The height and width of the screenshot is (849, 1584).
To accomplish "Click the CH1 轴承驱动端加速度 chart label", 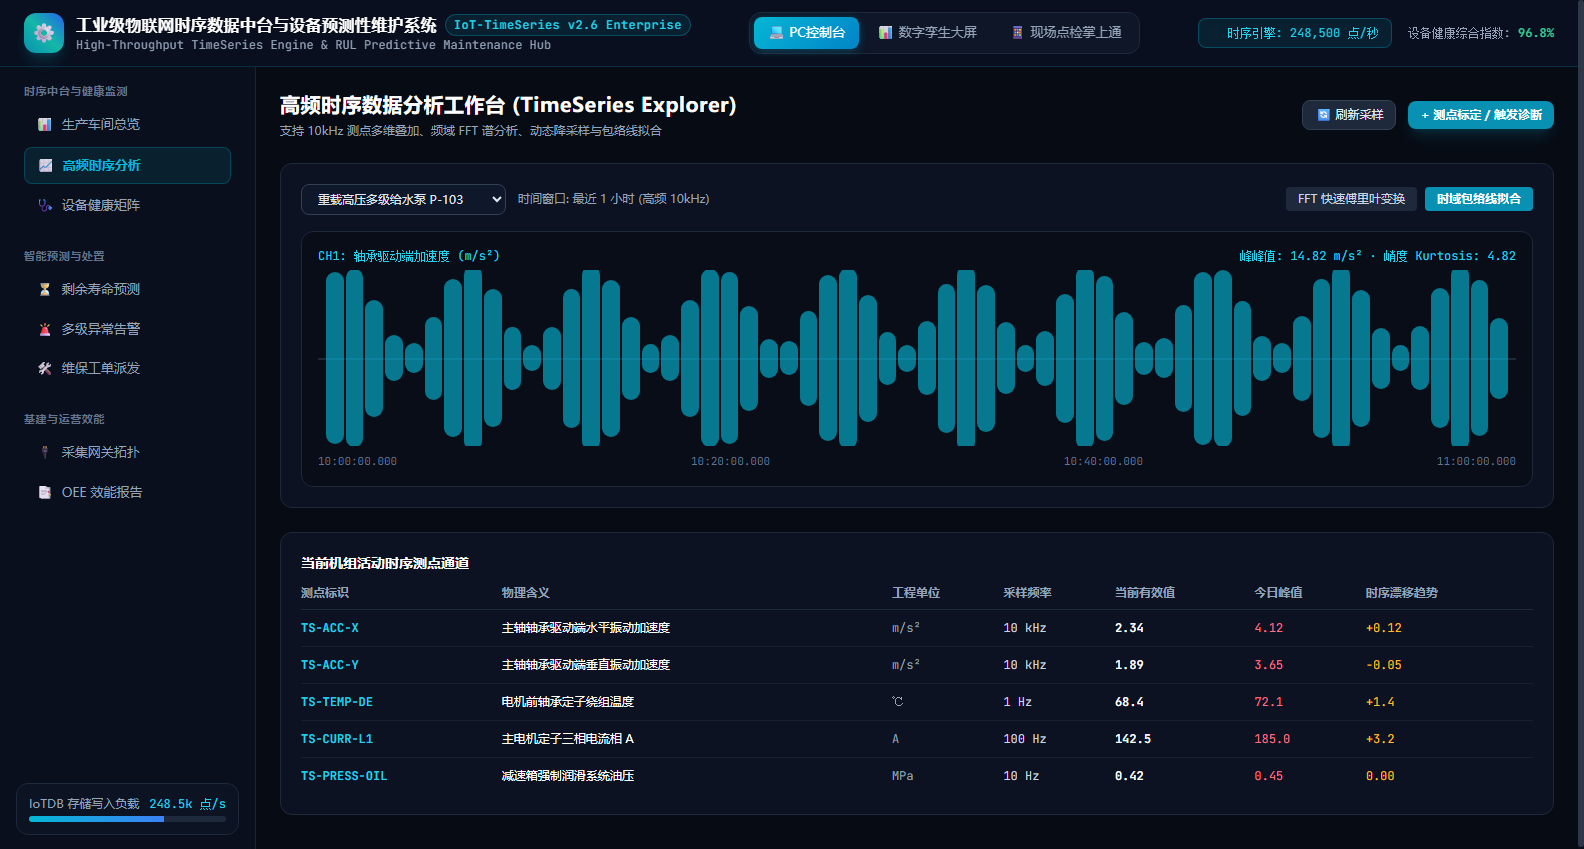I will coord(409,256).
